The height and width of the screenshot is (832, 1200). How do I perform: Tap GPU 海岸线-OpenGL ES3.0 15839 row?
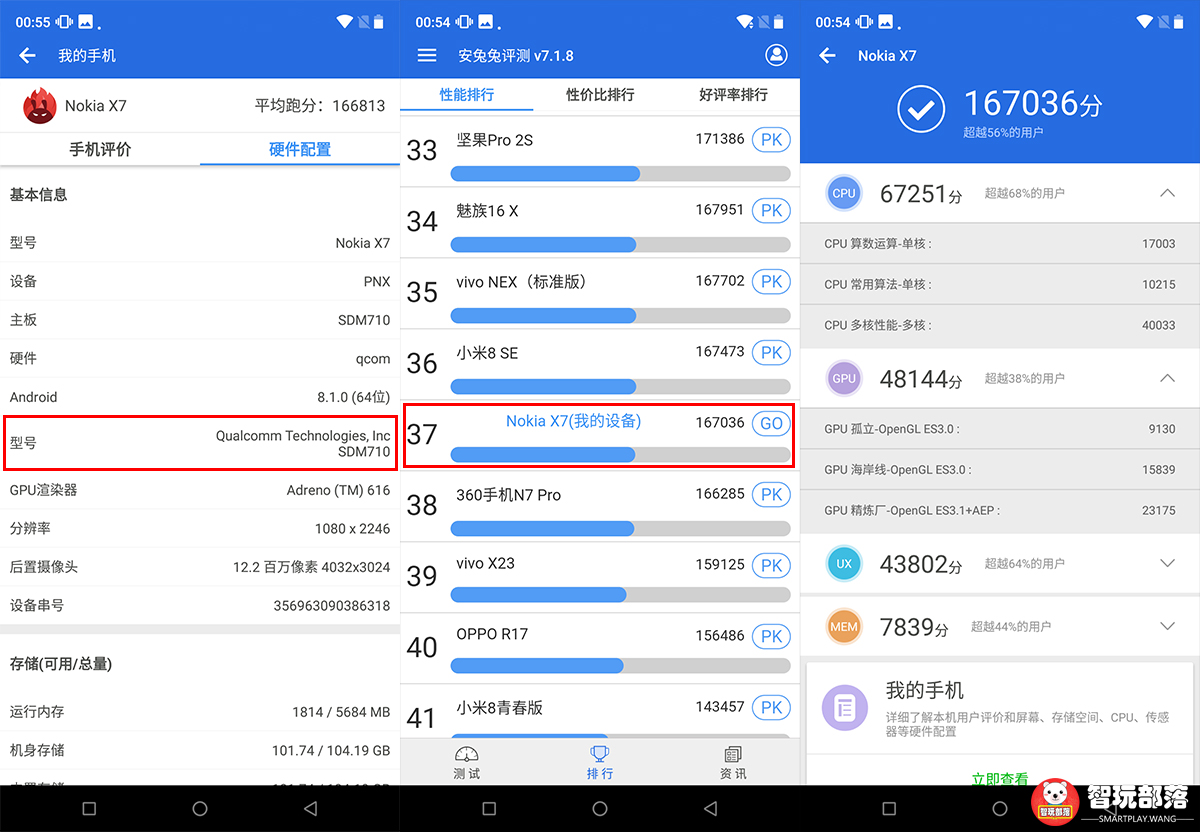(x=1000, y=470)
